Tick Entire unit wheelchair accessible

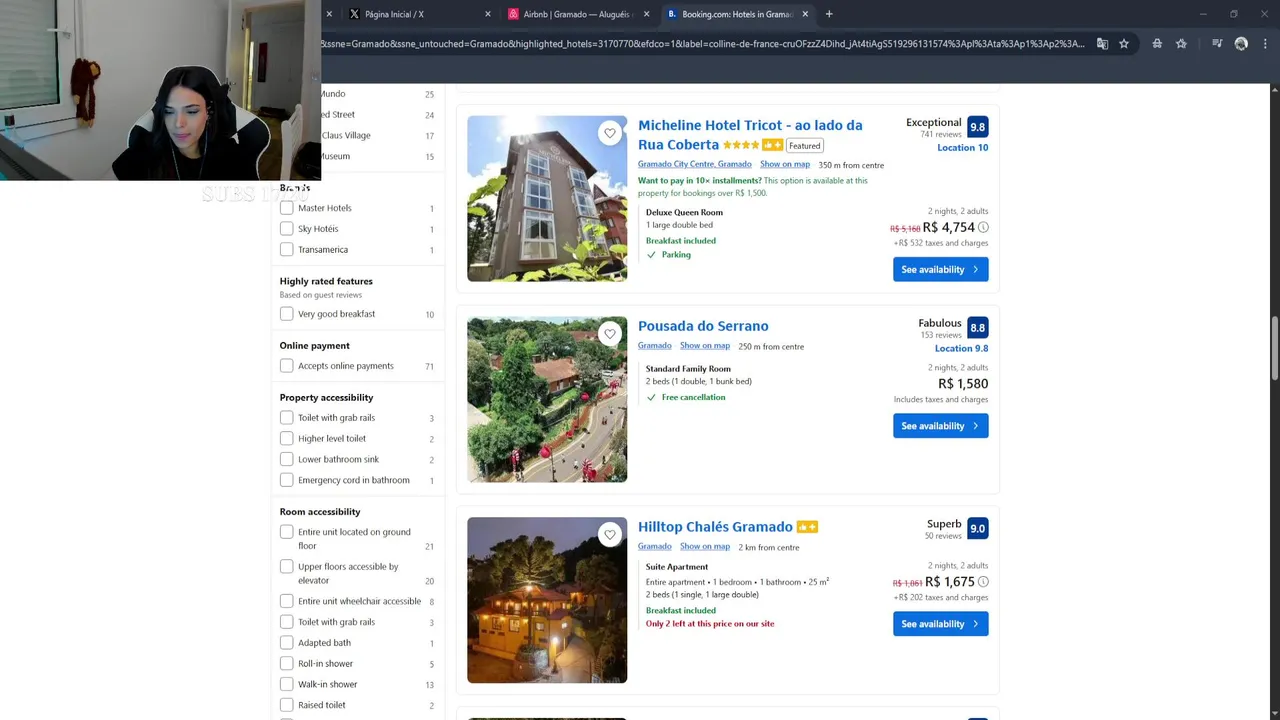click(287, 601)
